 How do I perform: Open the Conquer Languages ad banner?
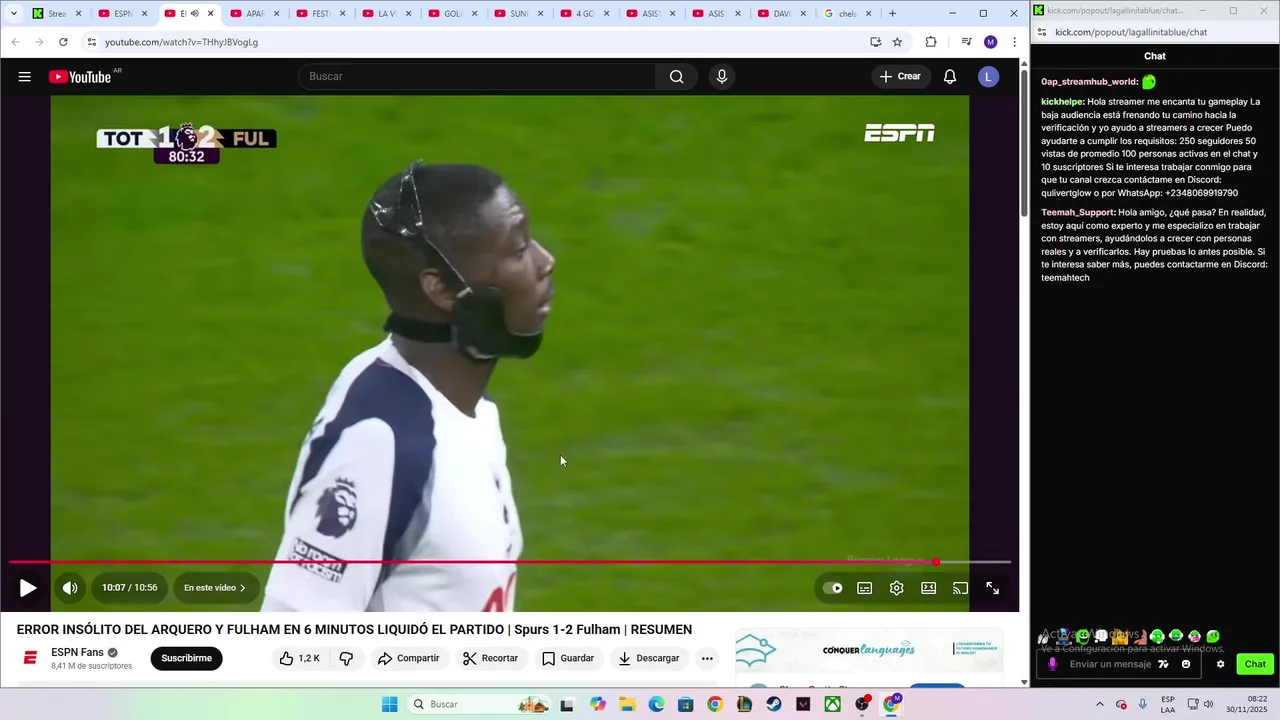coord(868,651)
